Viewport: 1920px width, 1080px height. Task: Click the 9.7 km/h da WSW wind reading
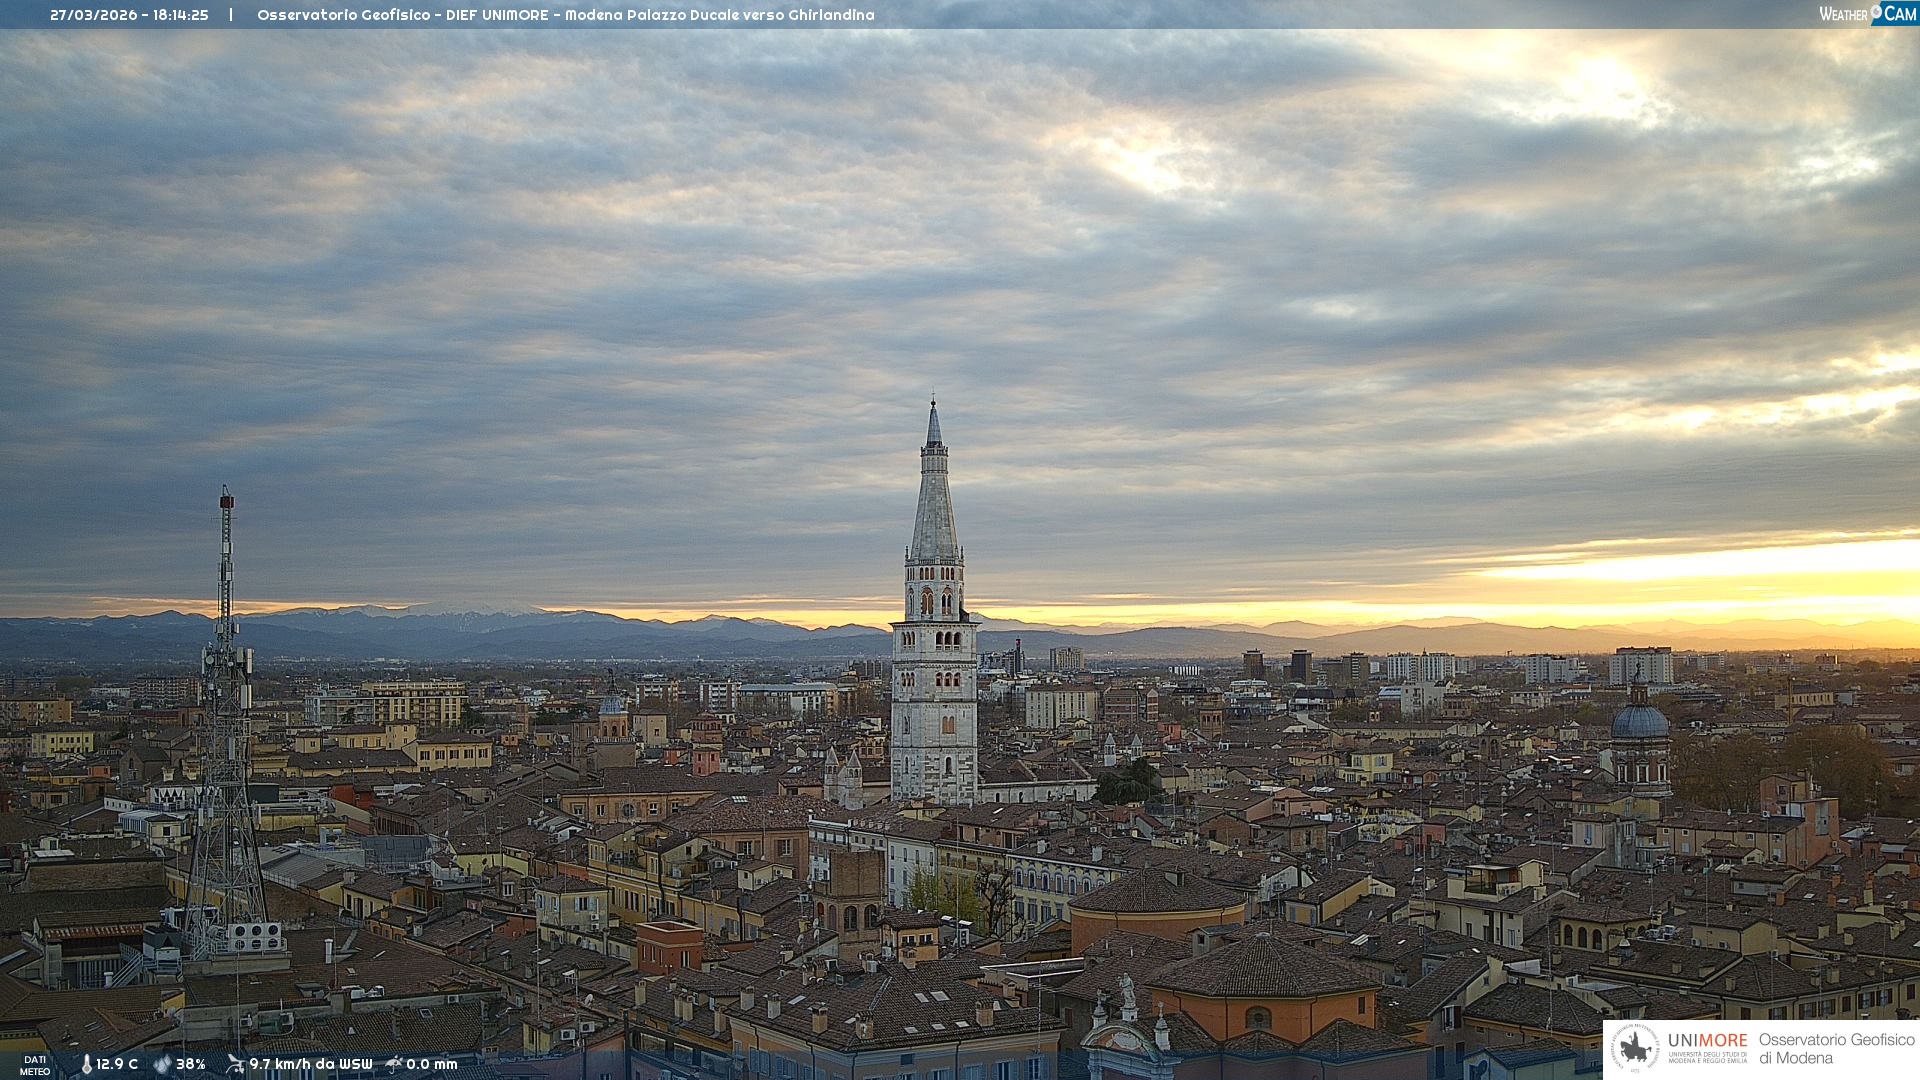click(310, 1064)
